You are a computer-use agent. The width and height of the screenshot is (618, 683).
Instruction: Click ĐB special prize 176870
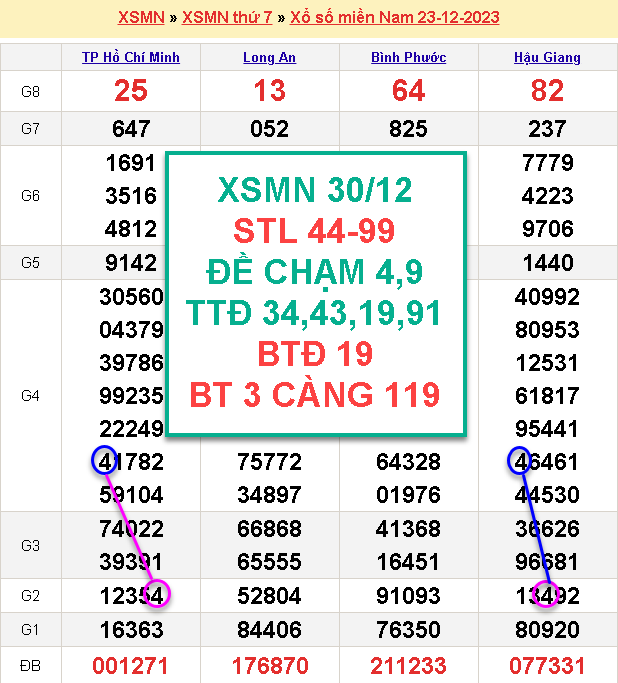270,666
